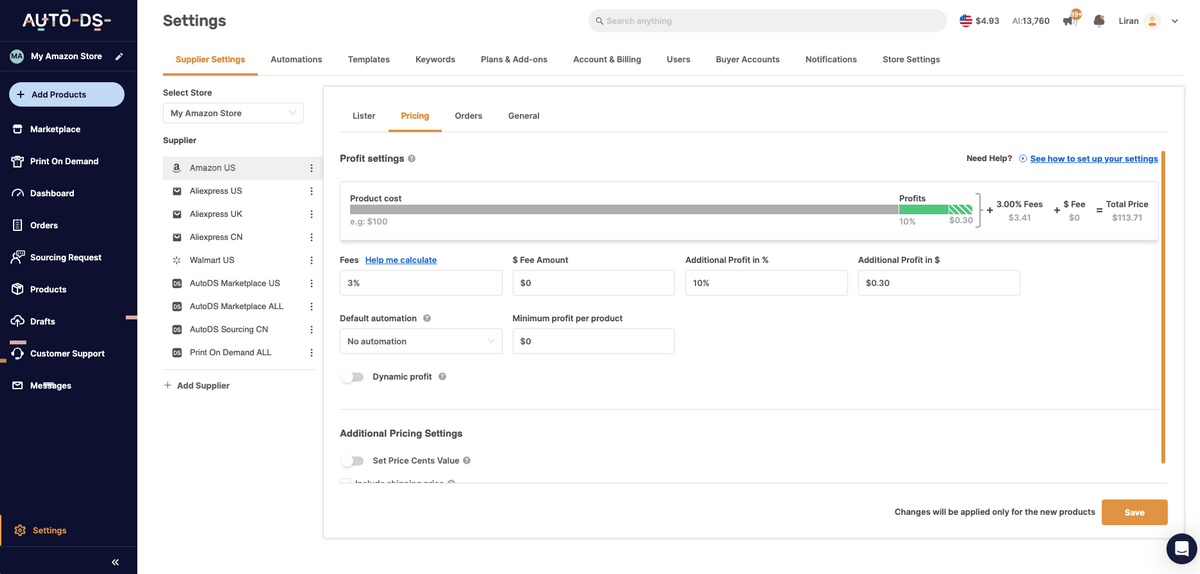Select the General sub-tab

point(524,116)
